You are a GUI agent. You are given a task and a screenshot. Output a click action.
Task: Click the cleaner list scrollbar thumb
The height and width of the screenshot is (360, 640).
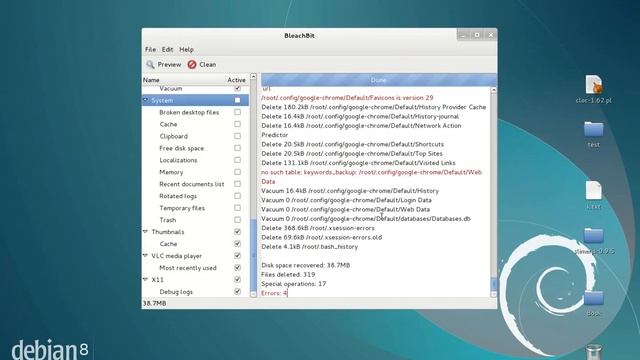click(x=253, y=256)
